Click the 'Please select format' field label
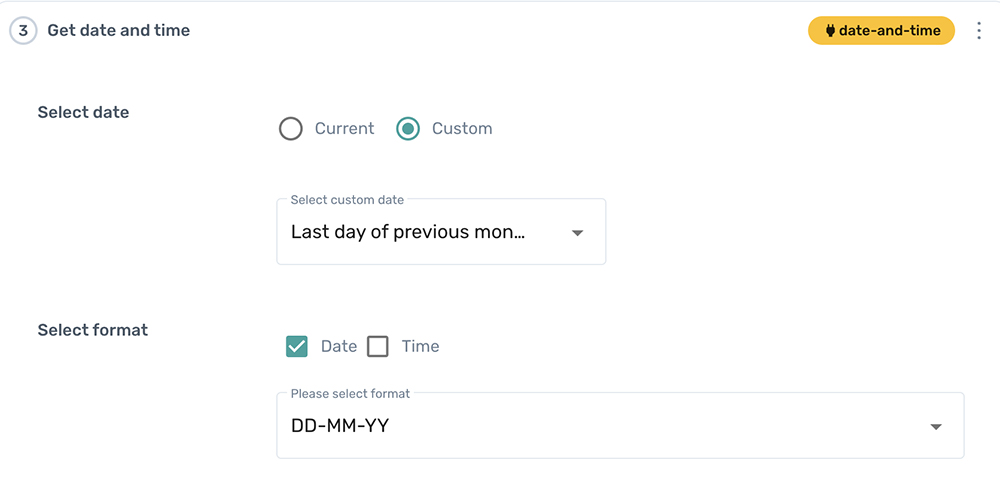Screen dimensions: 1000x499 350,394
